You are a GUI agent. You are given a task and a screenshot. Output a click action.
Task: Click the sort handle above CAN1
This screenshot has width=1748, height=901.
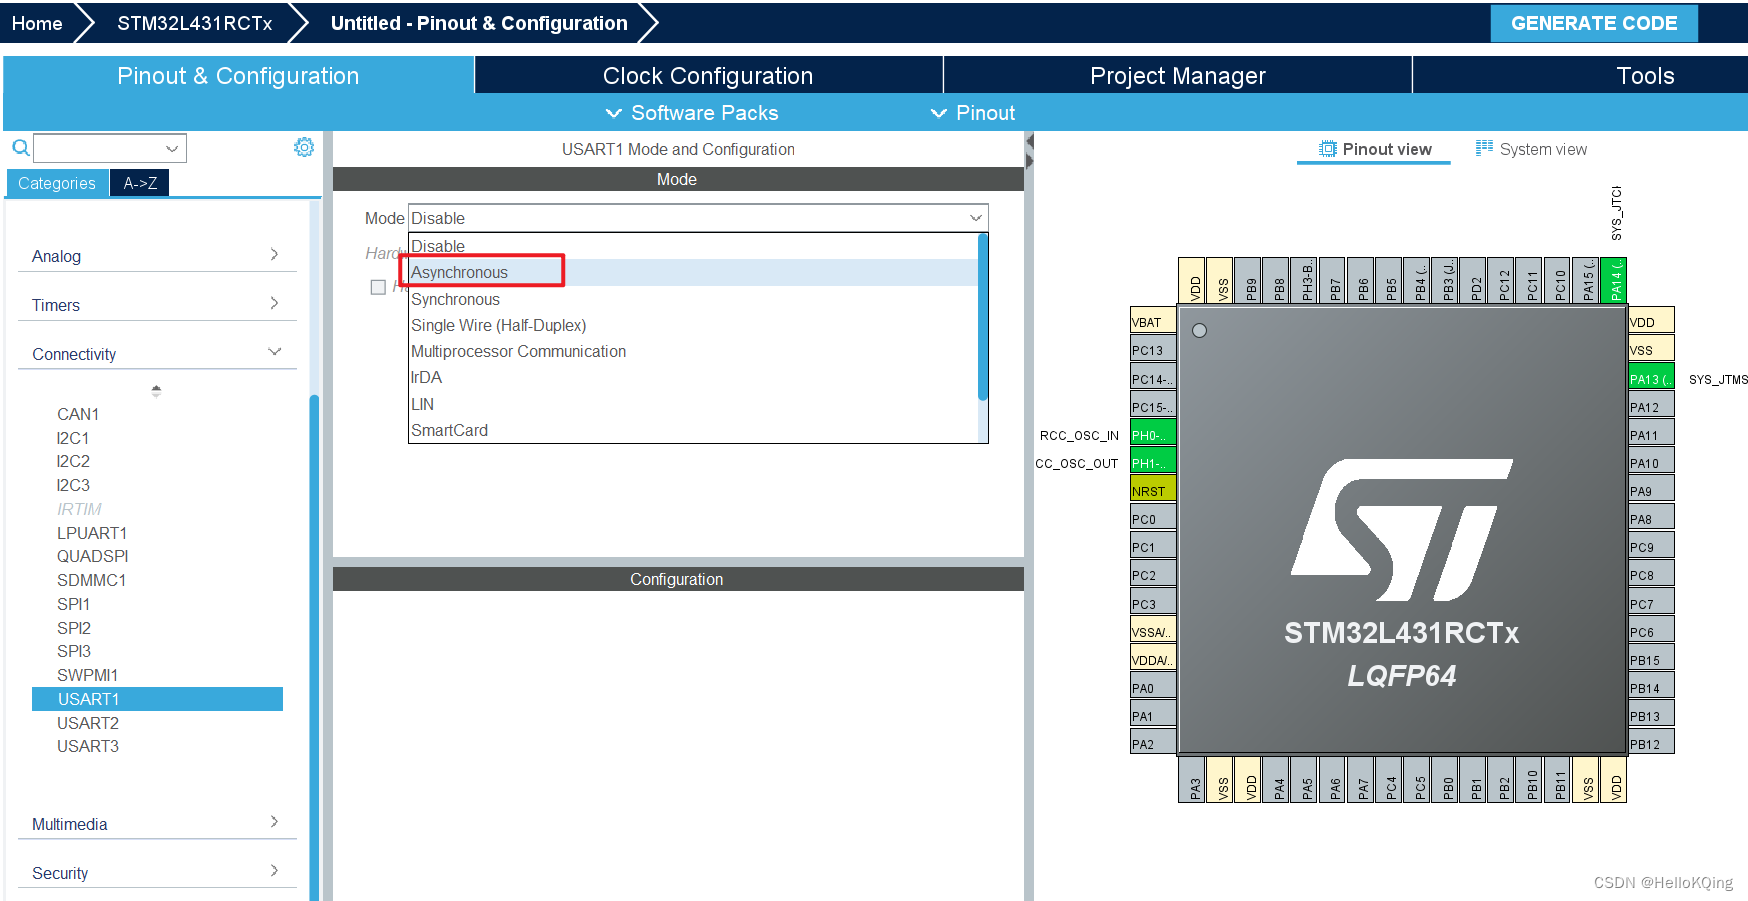click(x=156, y=391)
